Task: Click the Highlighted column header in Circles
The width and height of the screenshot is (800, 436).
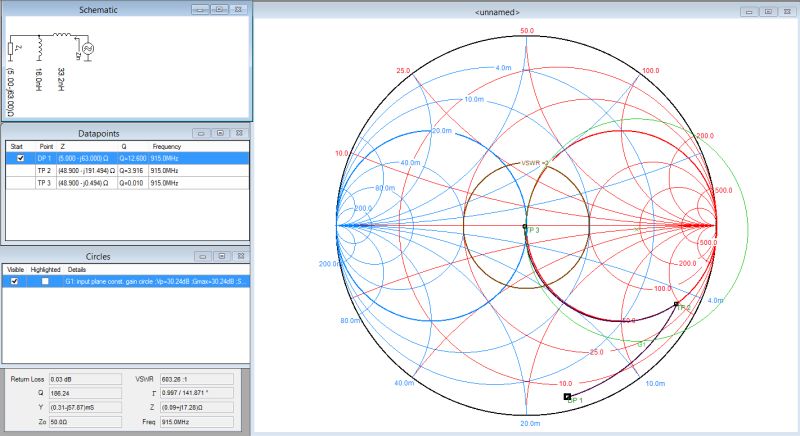Action: coord(45,269)
